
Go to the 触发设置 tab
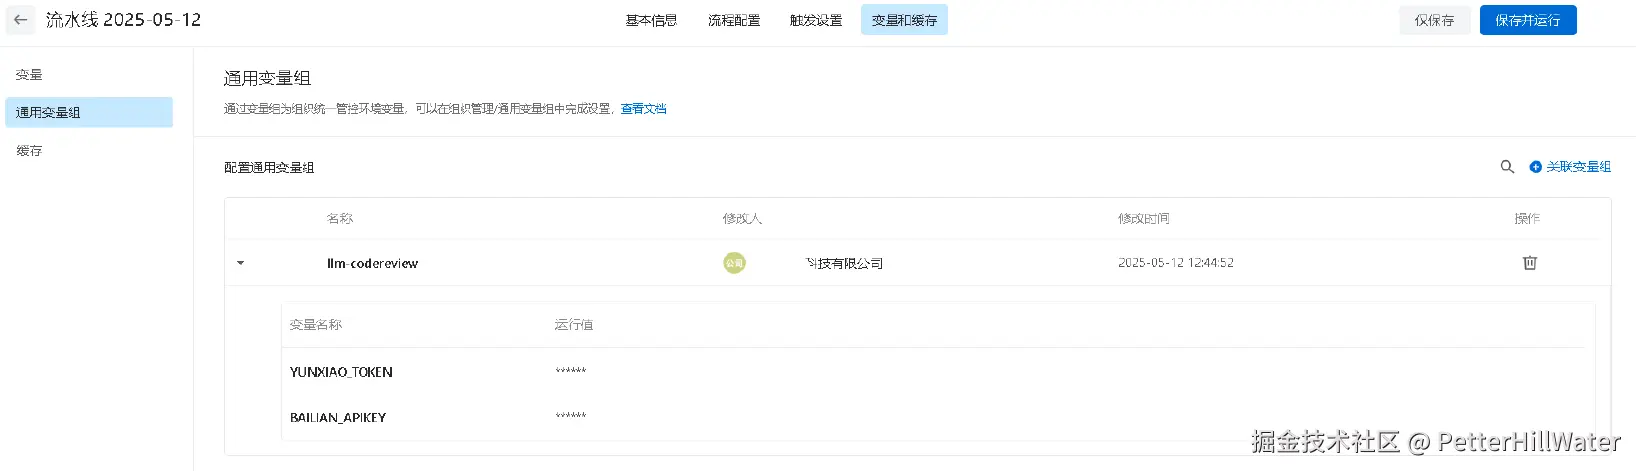point(816,20)
